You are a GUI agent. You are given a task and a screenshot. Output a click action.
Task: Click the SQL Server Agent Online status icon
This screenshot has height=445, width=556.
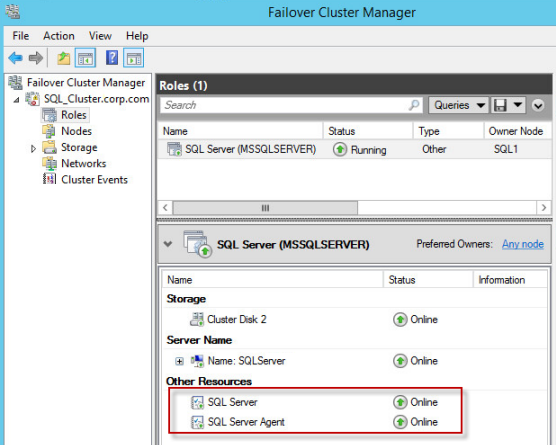point(400,422)
